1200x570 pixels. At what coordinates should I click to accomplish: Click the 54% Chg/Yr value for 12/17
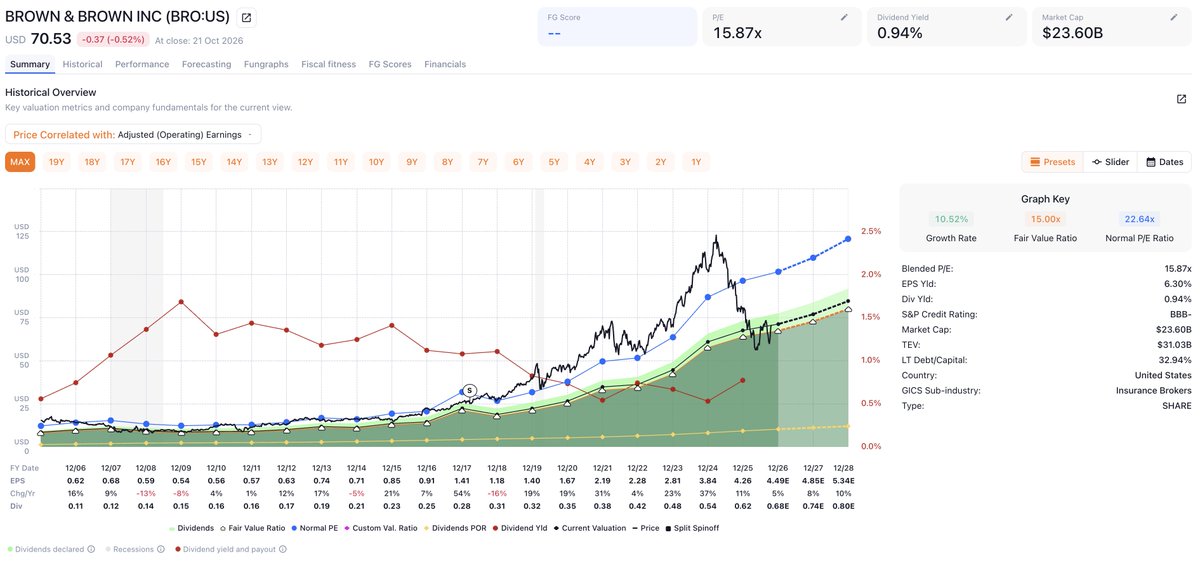(462, 493)
